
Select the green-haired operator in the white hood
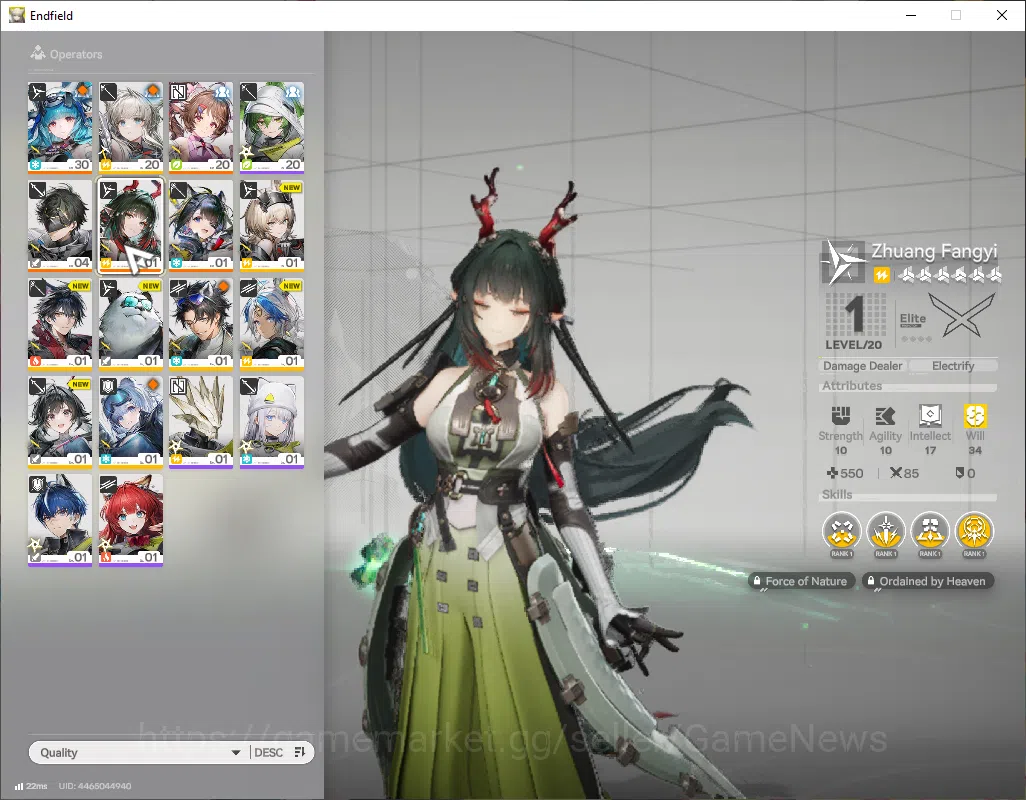coord(272,127)
